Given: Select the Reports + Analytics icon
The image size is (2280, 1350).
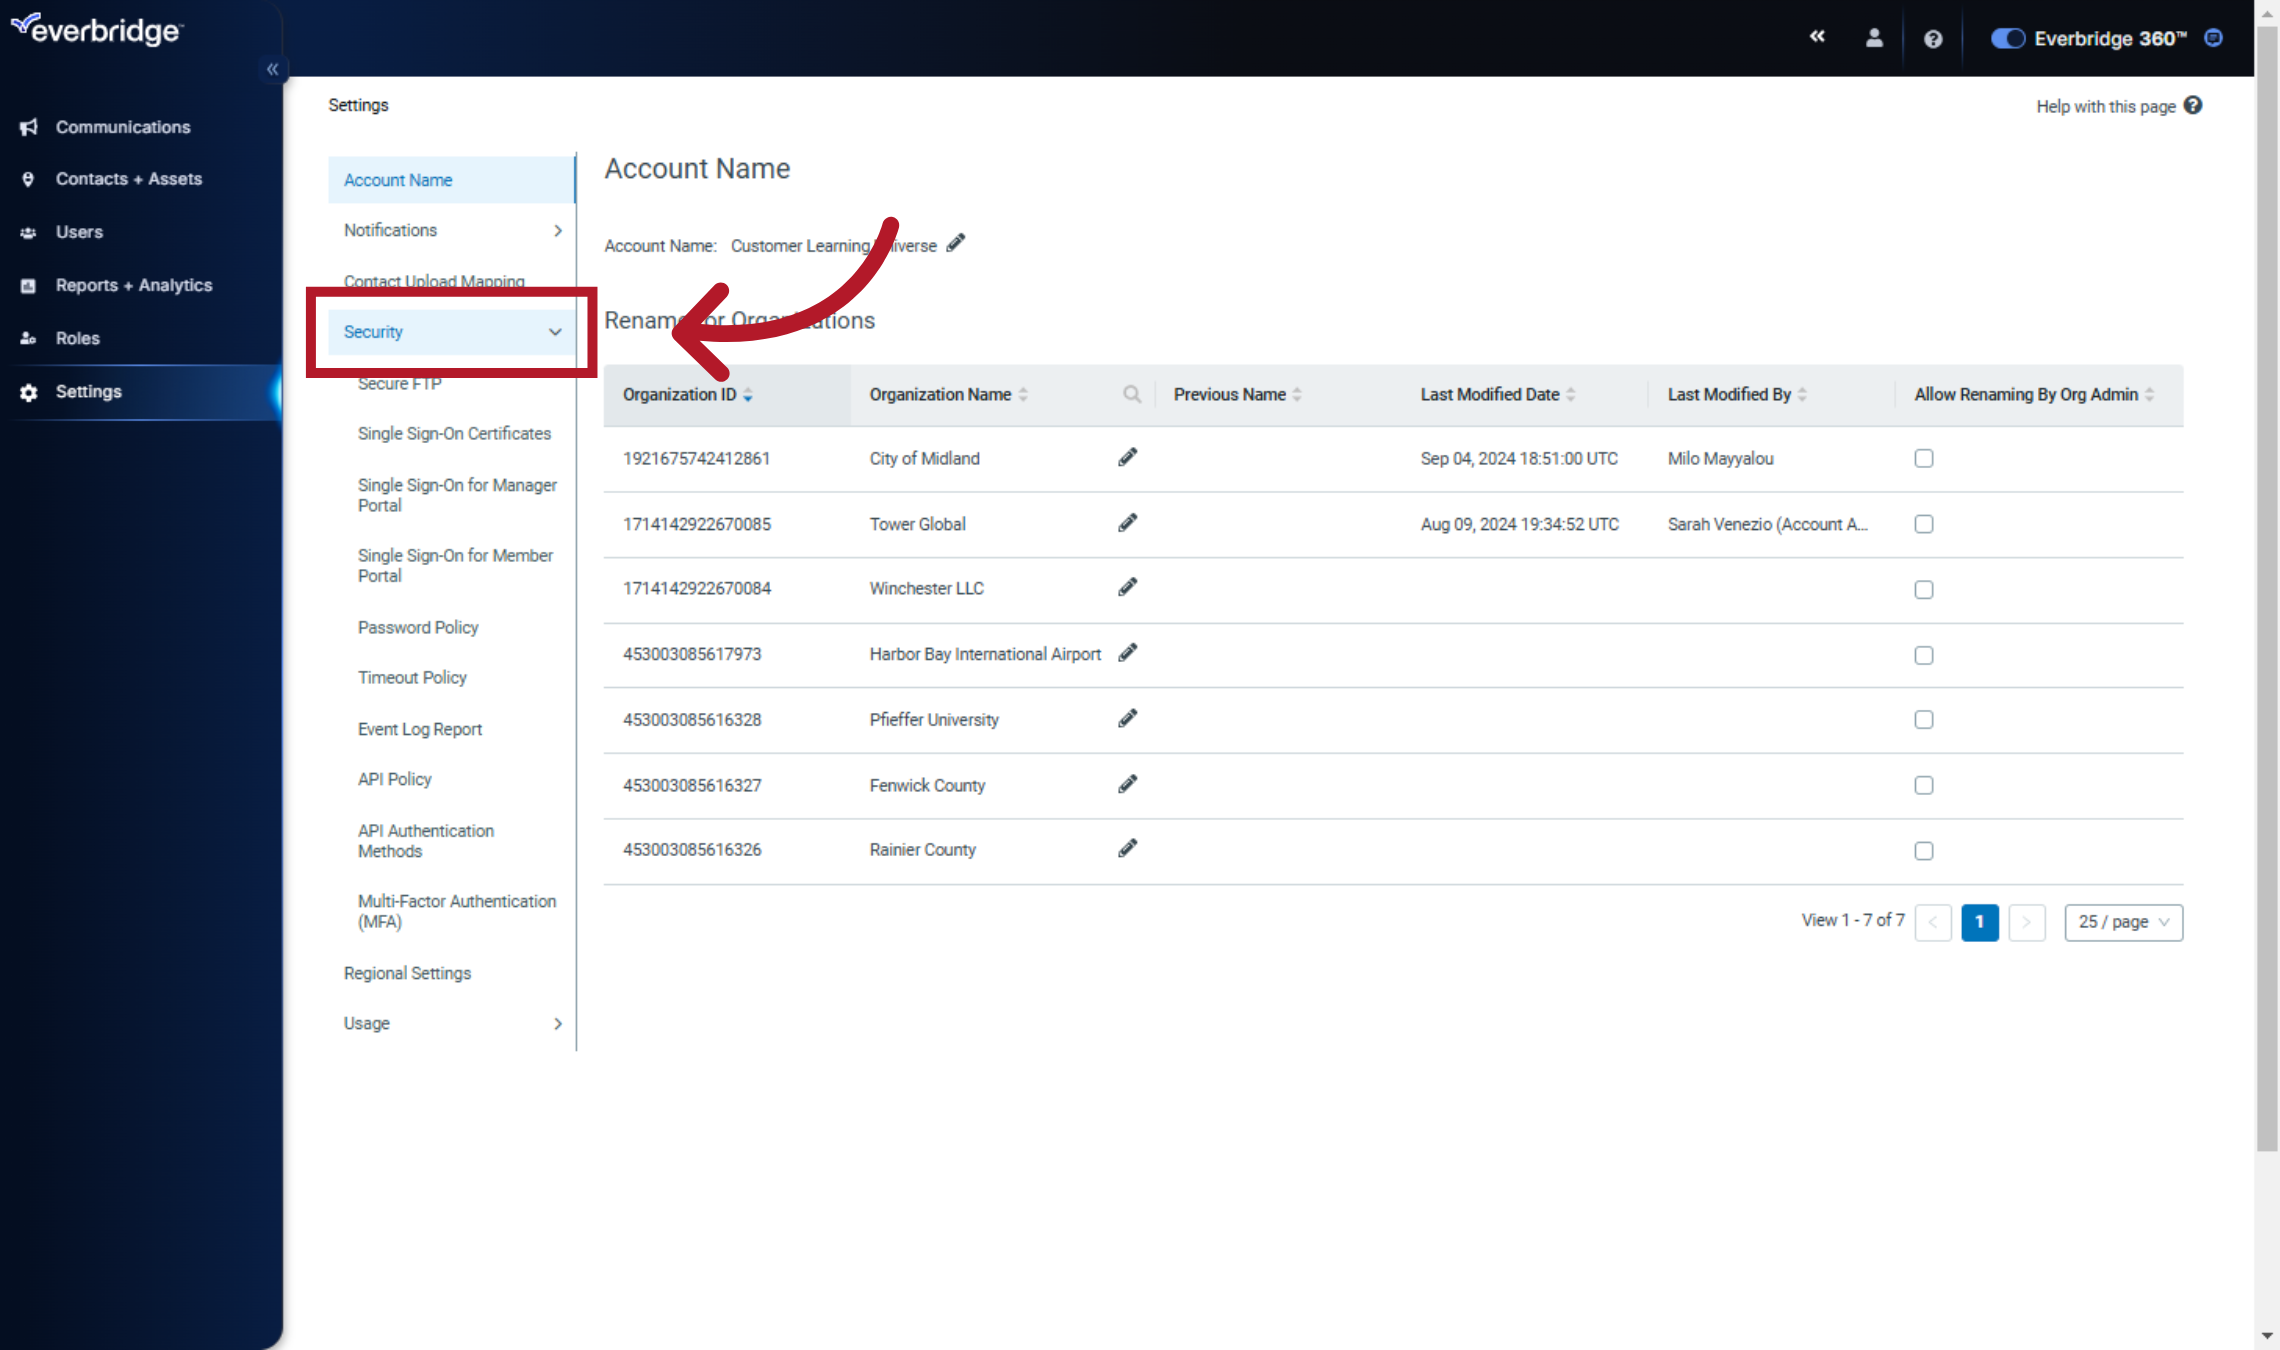Looking at the screenshot, I should pyautogui.click(x=27, y=285).
